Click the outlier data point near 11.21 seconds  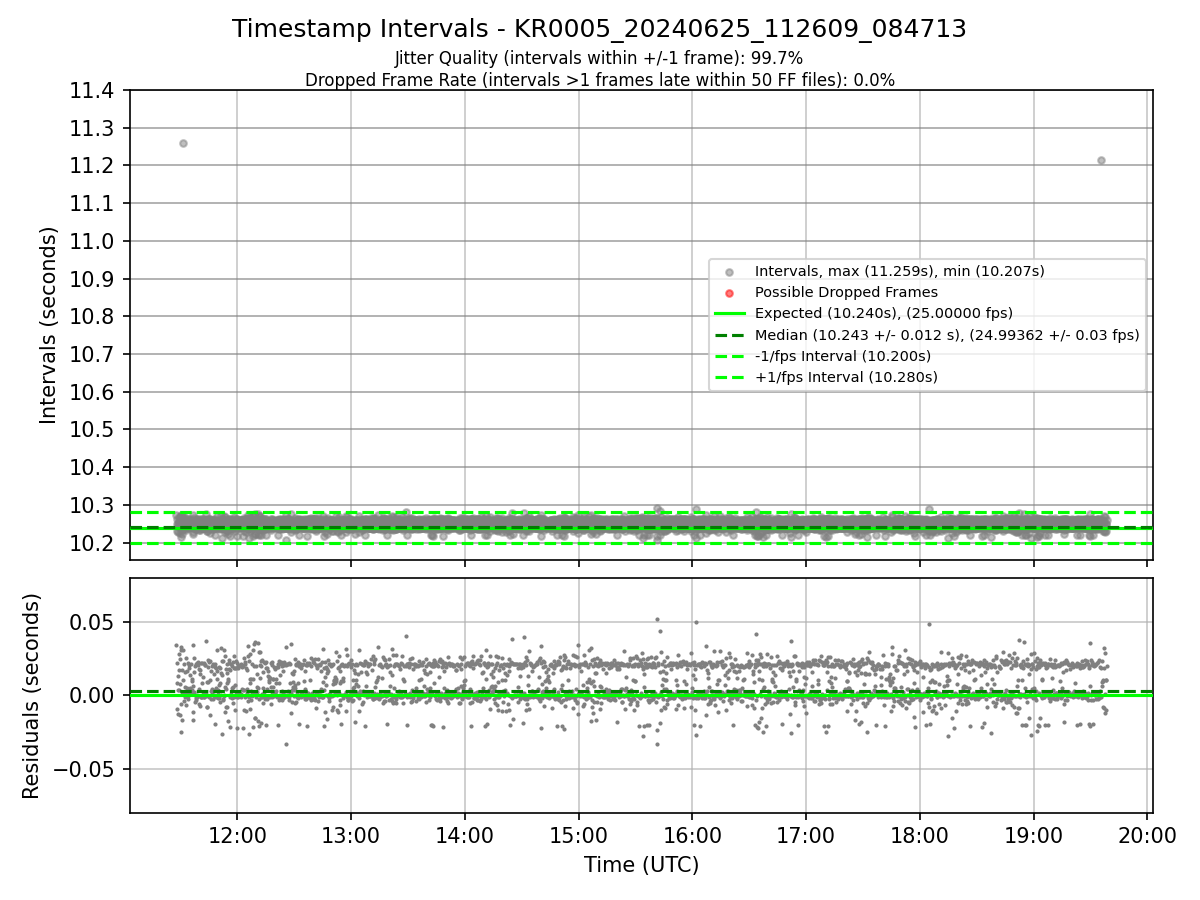[x=1101, y=160]
